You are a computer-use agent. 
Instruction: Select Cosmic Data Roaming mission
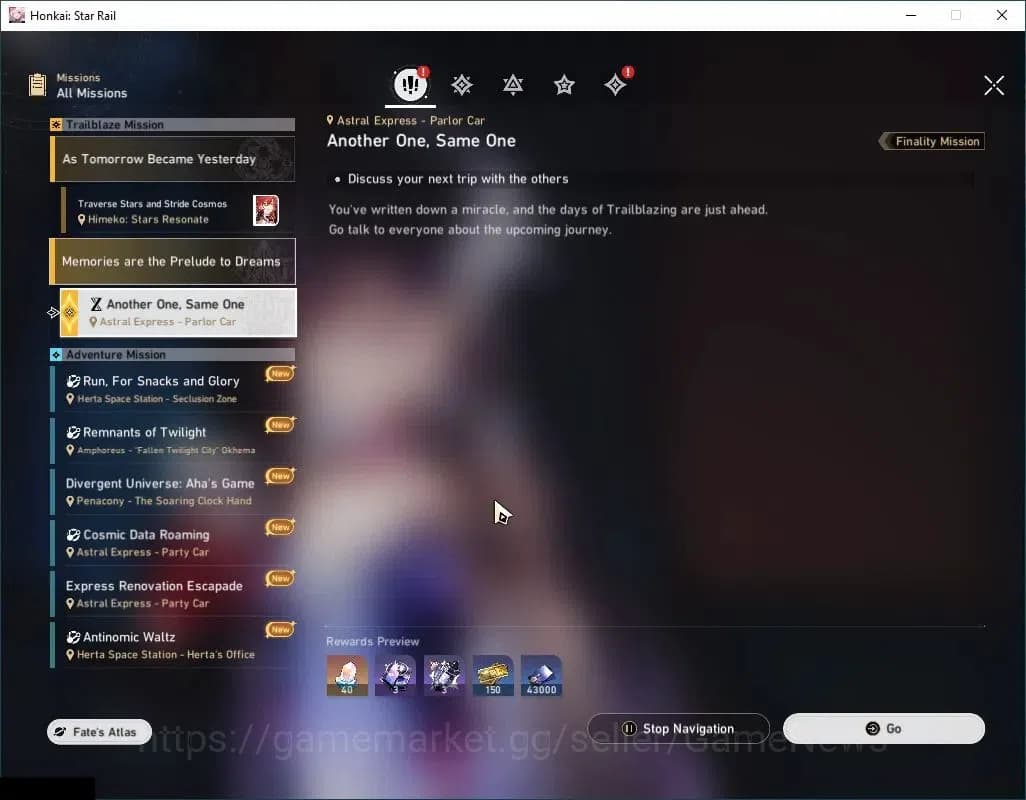[173, 542]
